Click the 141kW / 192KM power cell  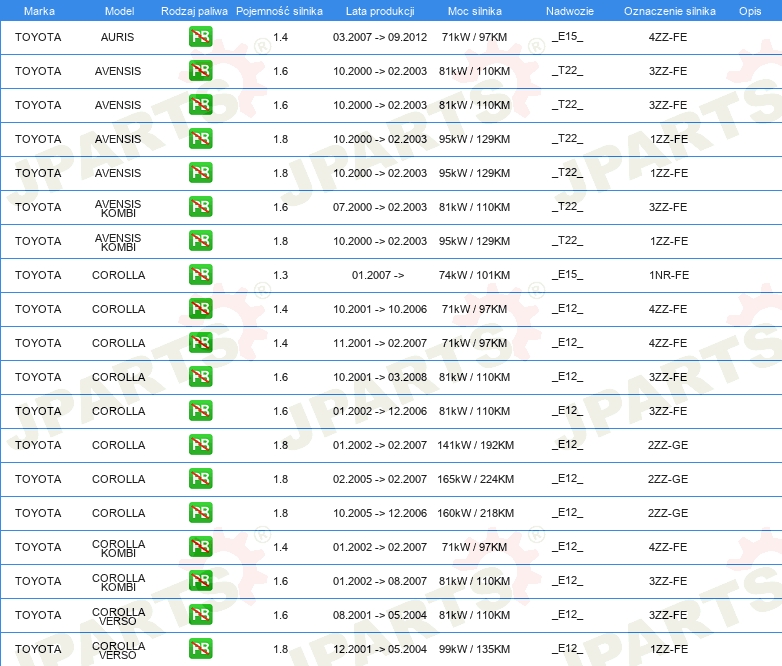click(x=475, y=445)
